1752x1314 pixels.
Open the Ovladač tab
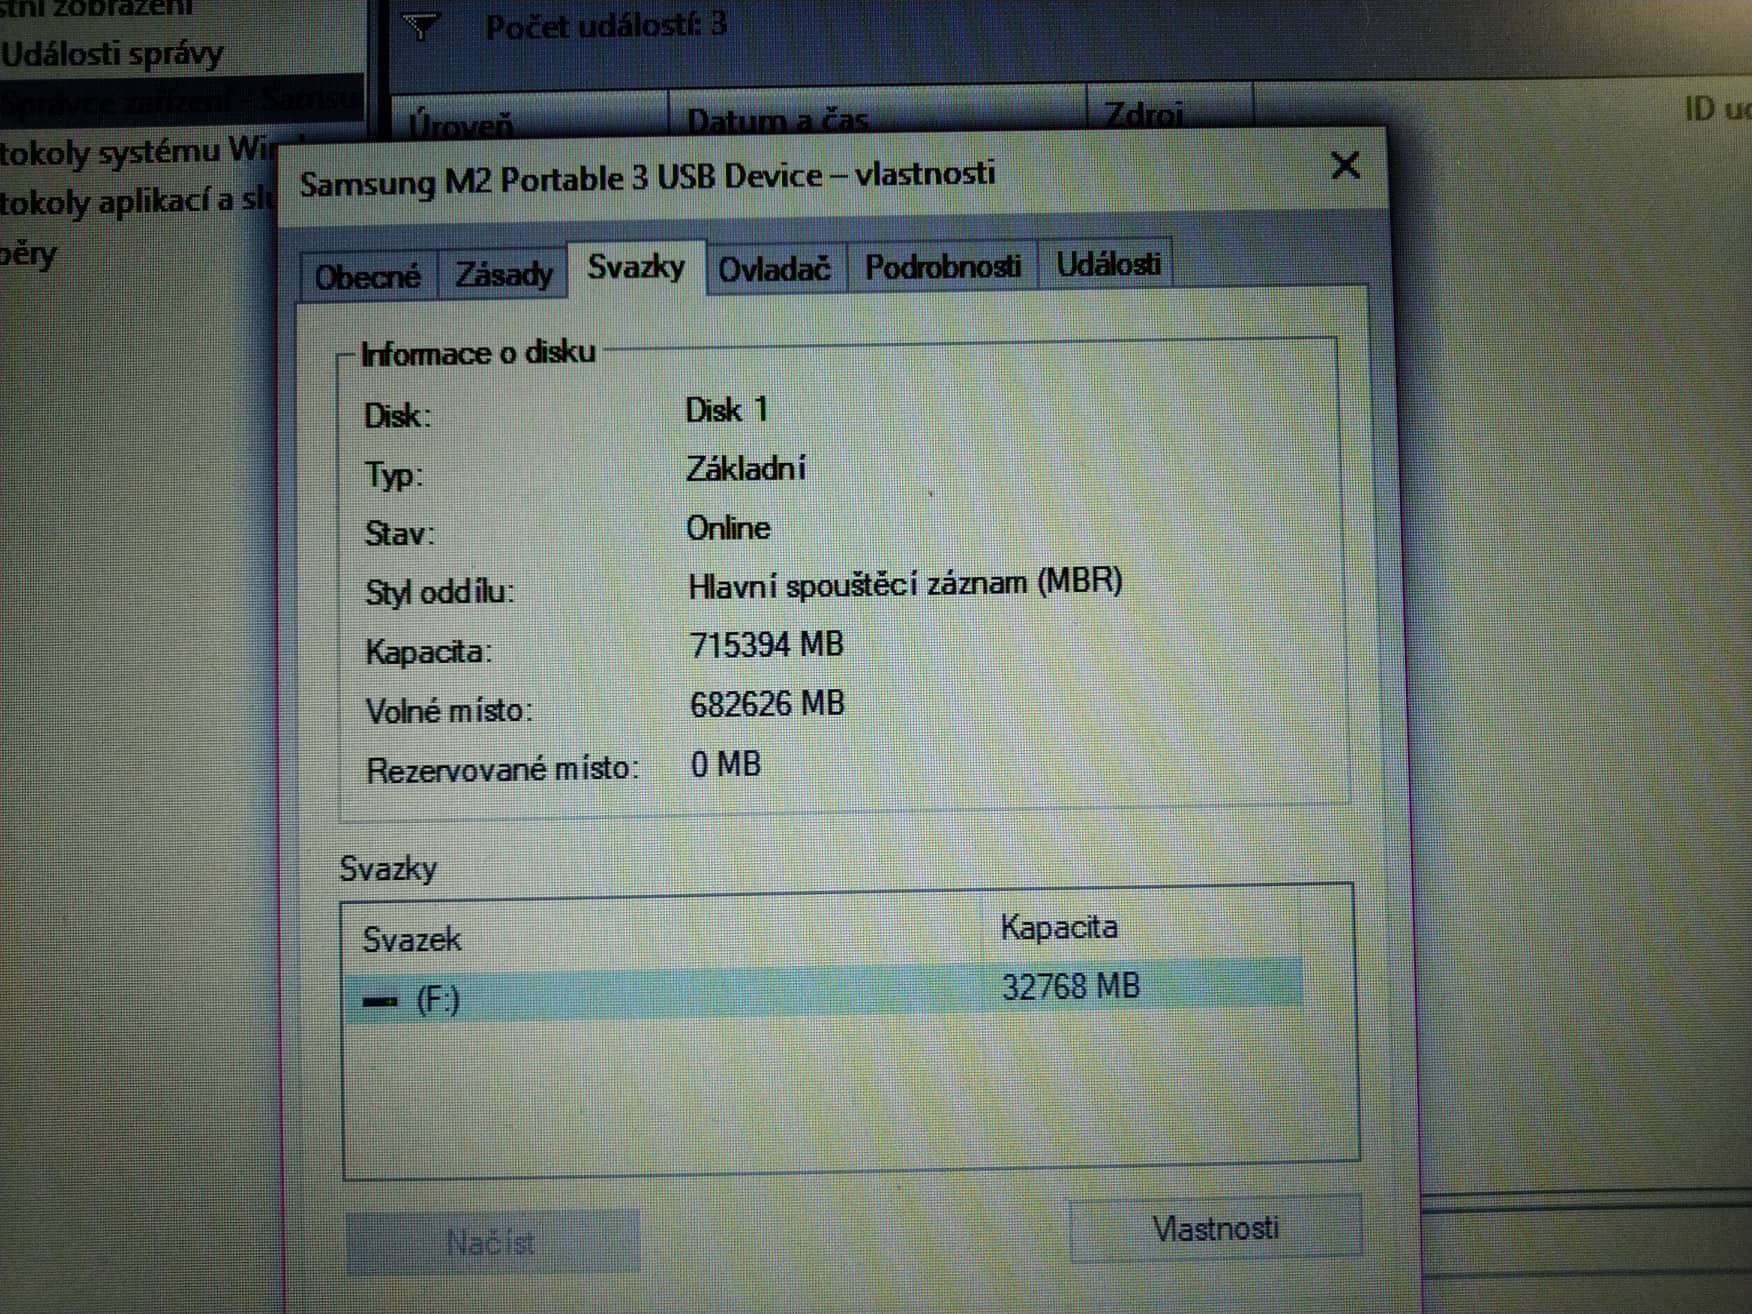(x=775, y=268)
